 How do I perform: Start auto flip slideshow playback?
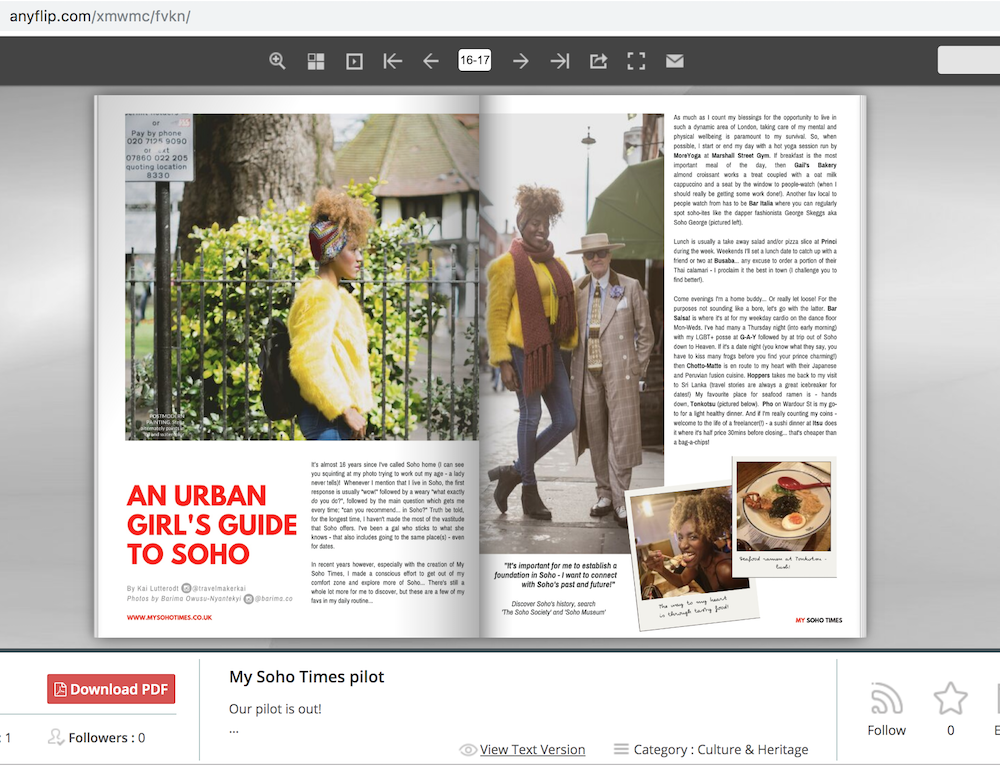(354, 61)
